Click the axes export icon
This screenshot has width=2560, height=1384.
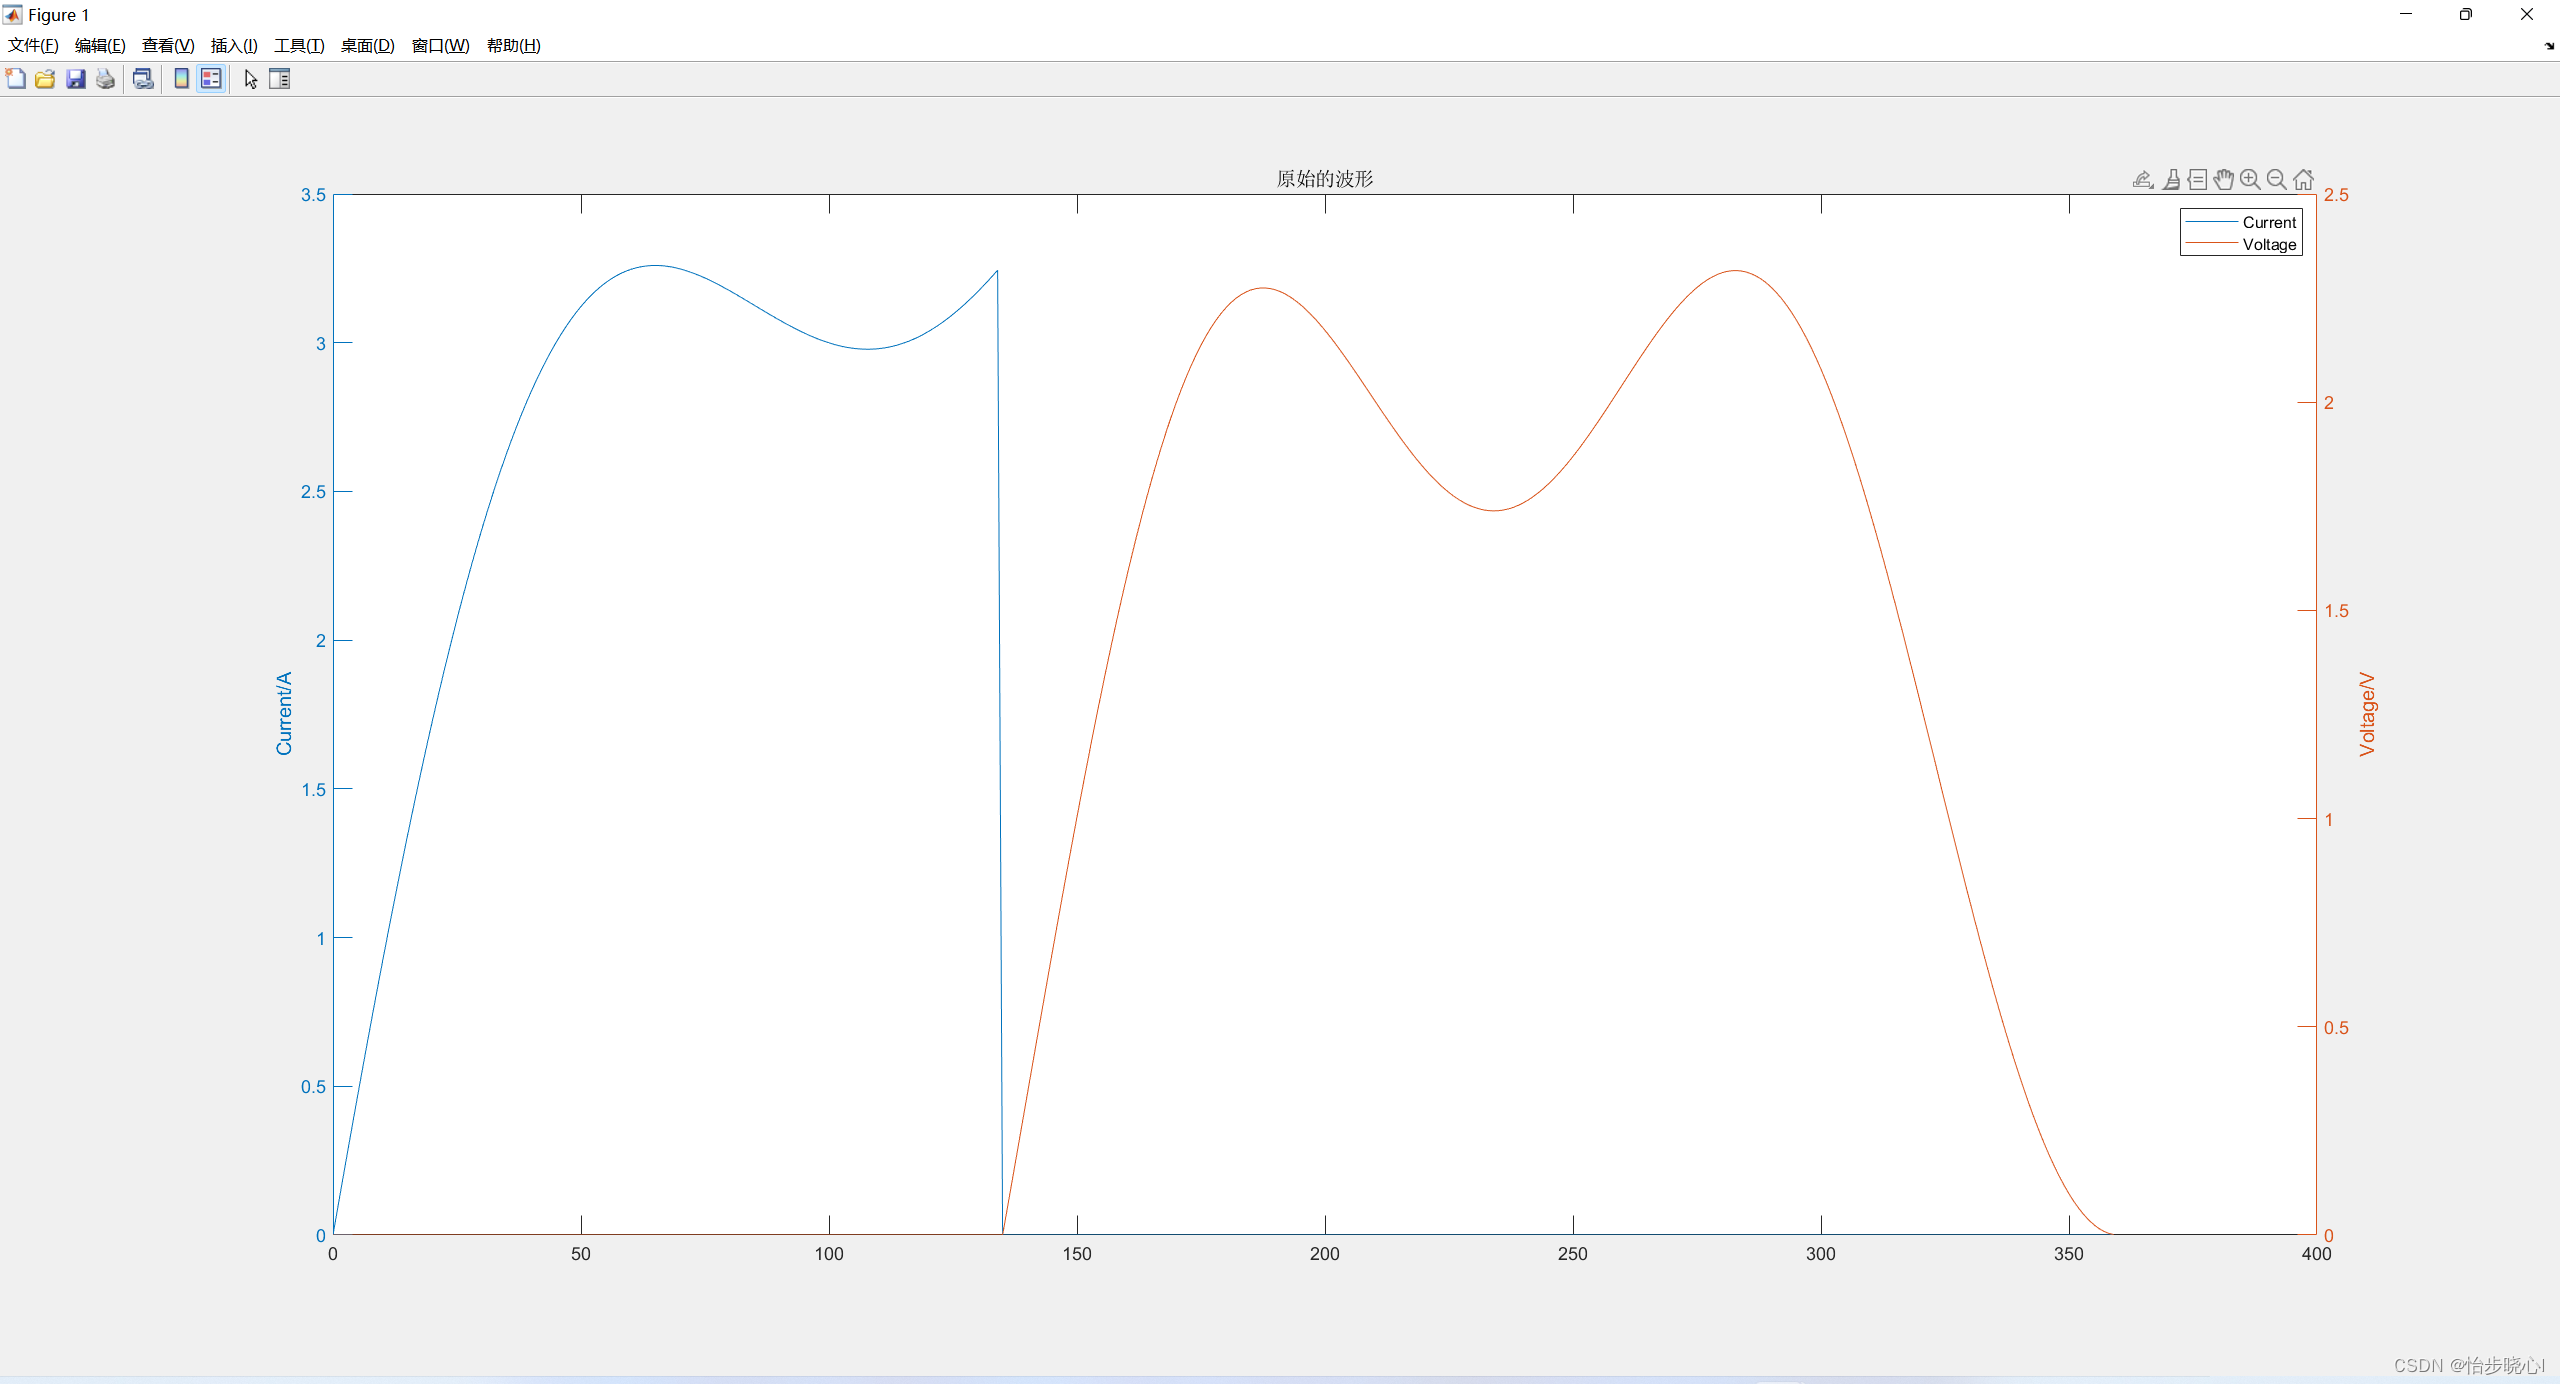2143,179
